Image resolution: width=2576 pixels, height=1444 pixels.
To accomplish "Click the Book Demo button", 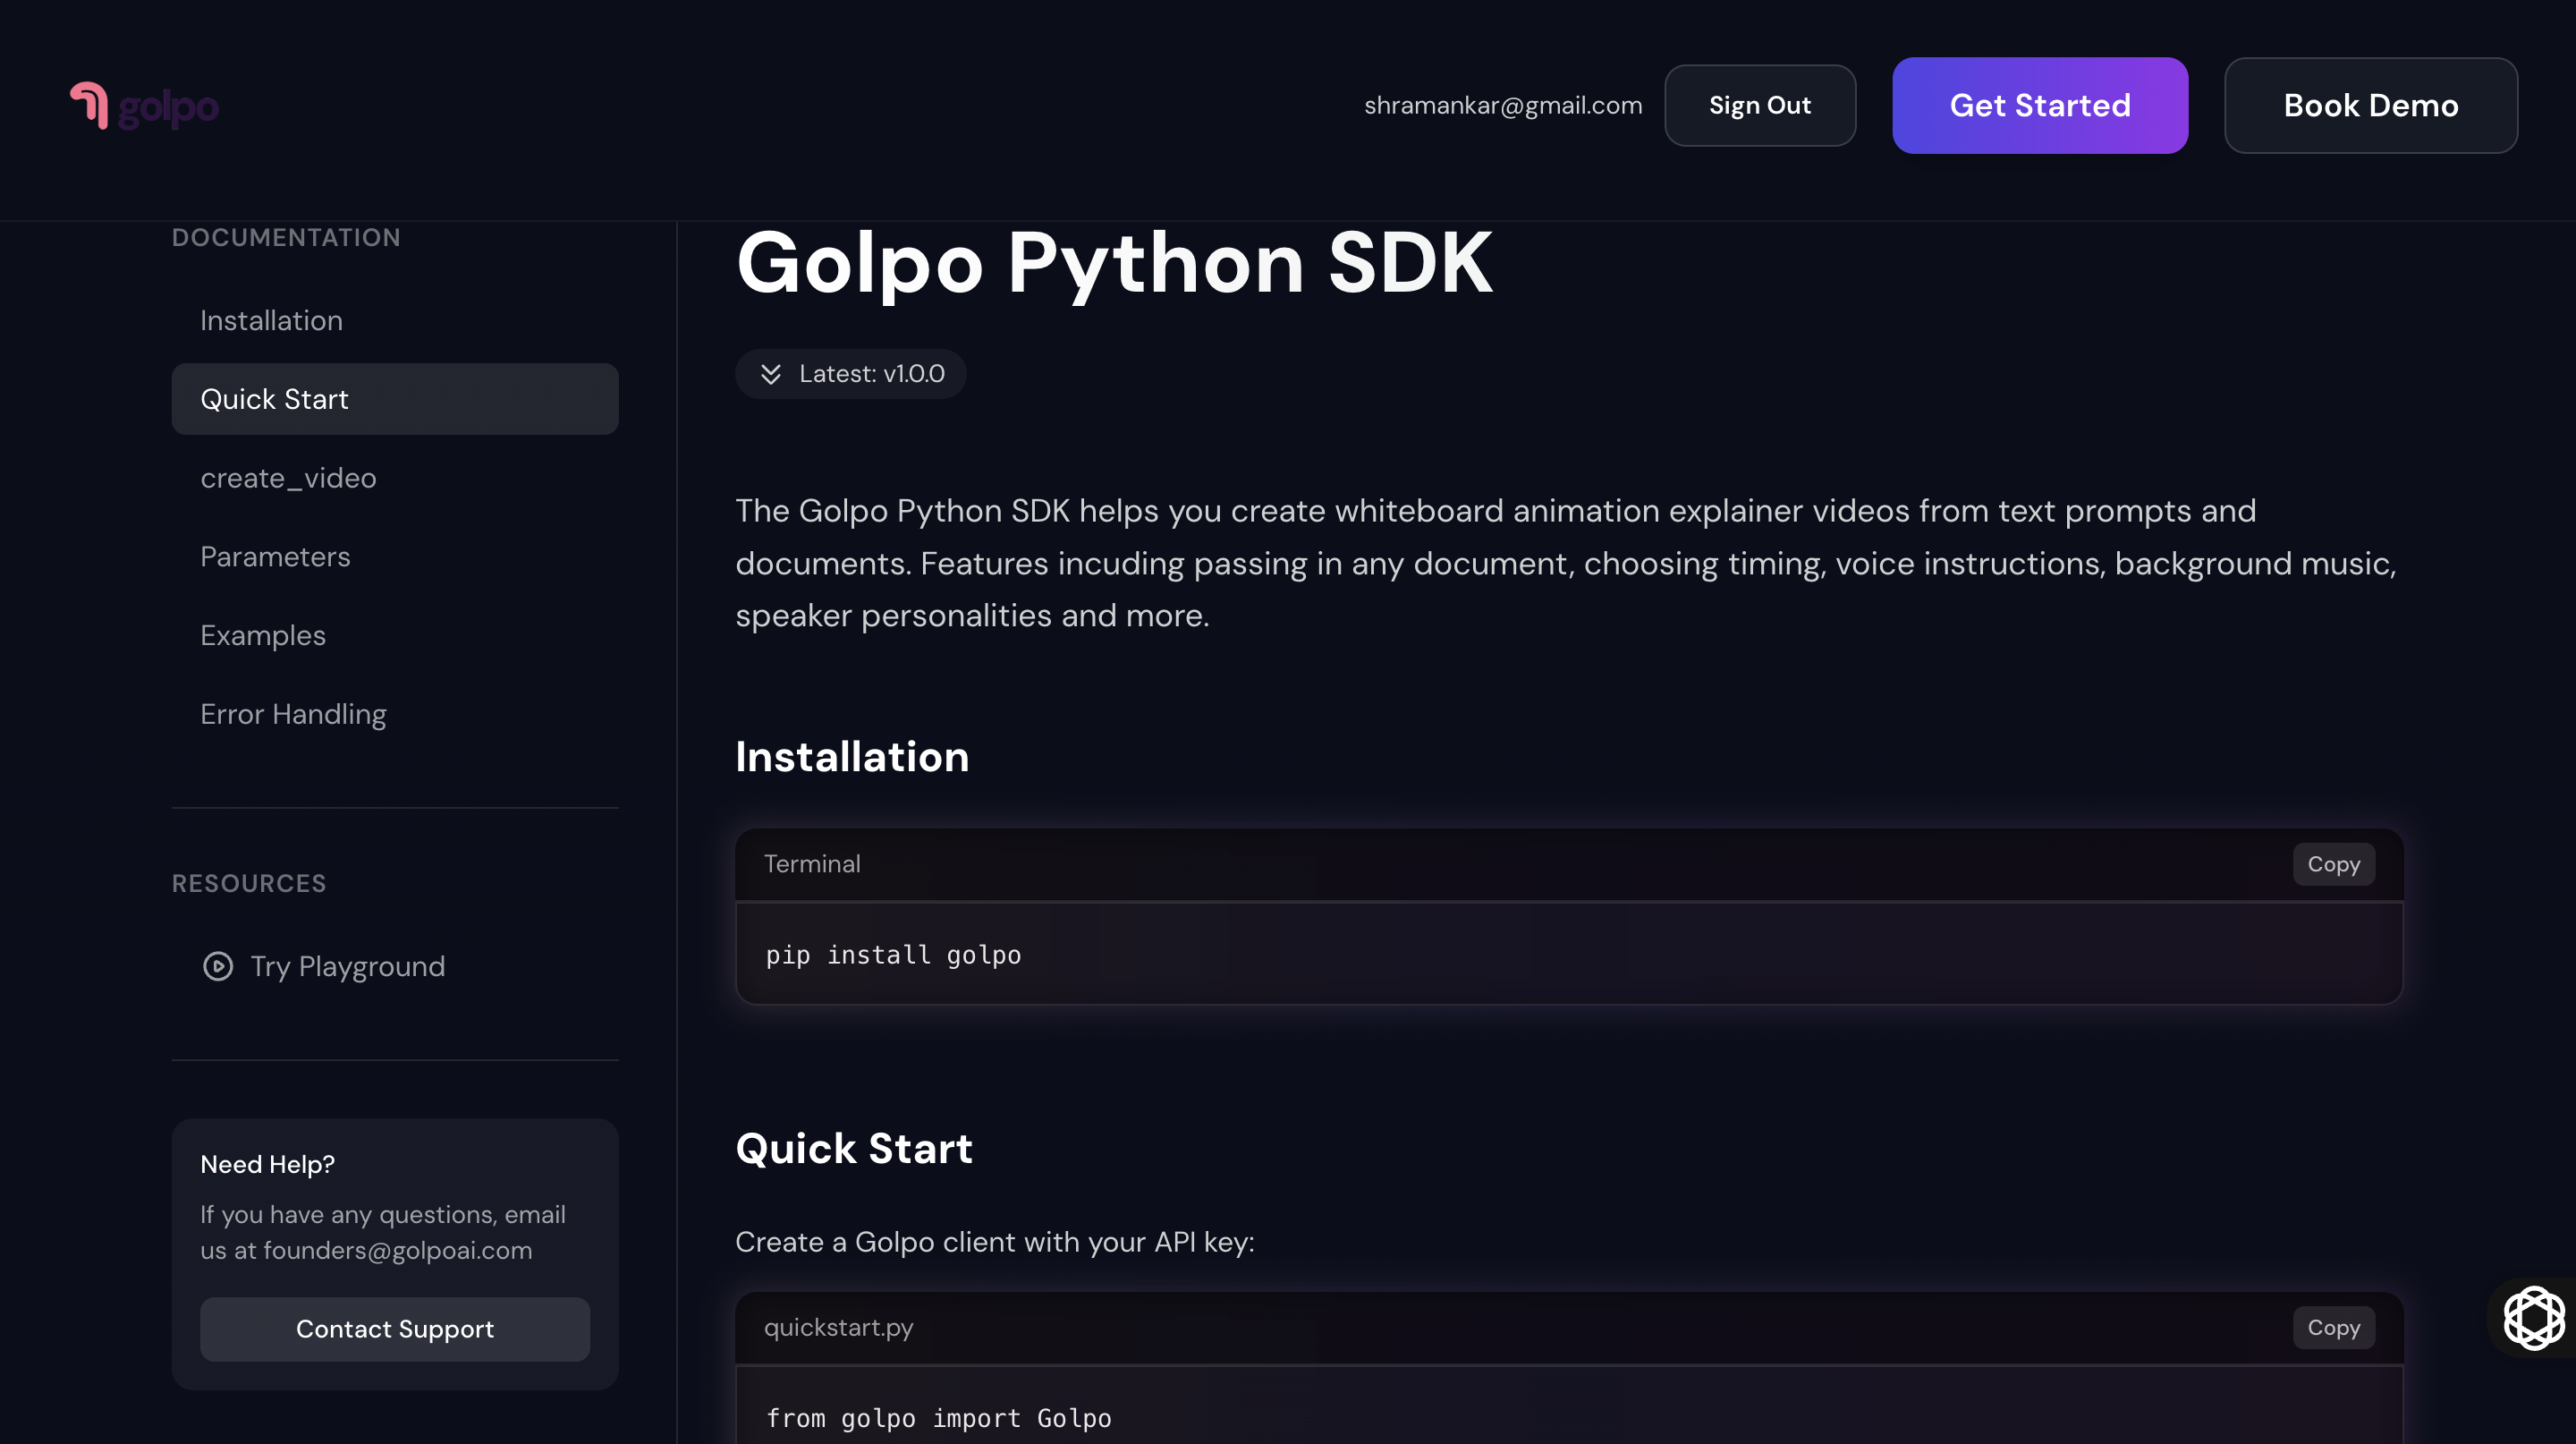I will [x=2370, y=105].
